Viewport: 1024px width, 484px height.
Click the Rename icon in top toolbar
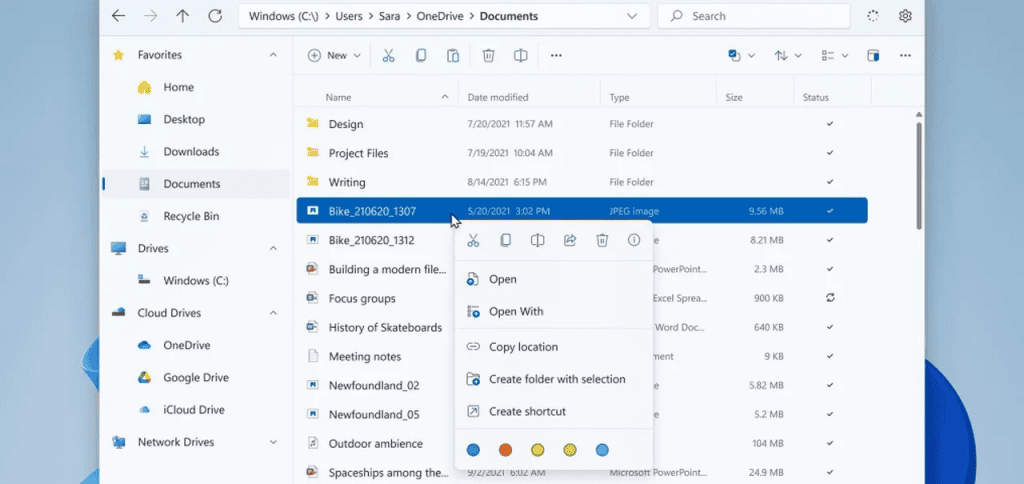click(520, 56)
